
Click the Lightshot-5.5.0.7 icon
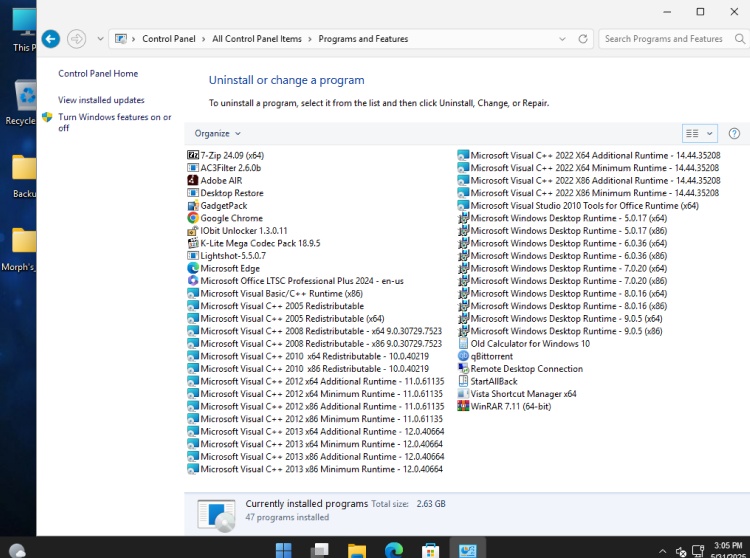pos(193,255)
